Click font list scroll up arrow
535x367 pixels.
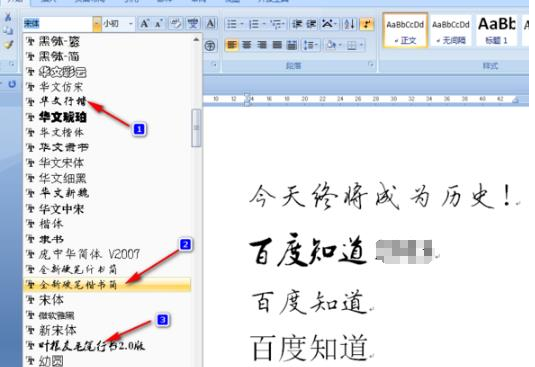[196, 40]
